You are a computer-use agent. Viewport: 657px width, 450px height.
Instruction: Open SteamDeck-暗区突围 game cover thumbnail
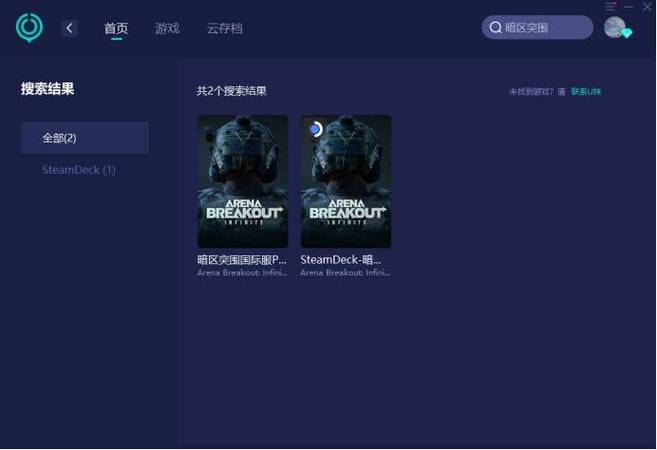(x=346, y=181)
